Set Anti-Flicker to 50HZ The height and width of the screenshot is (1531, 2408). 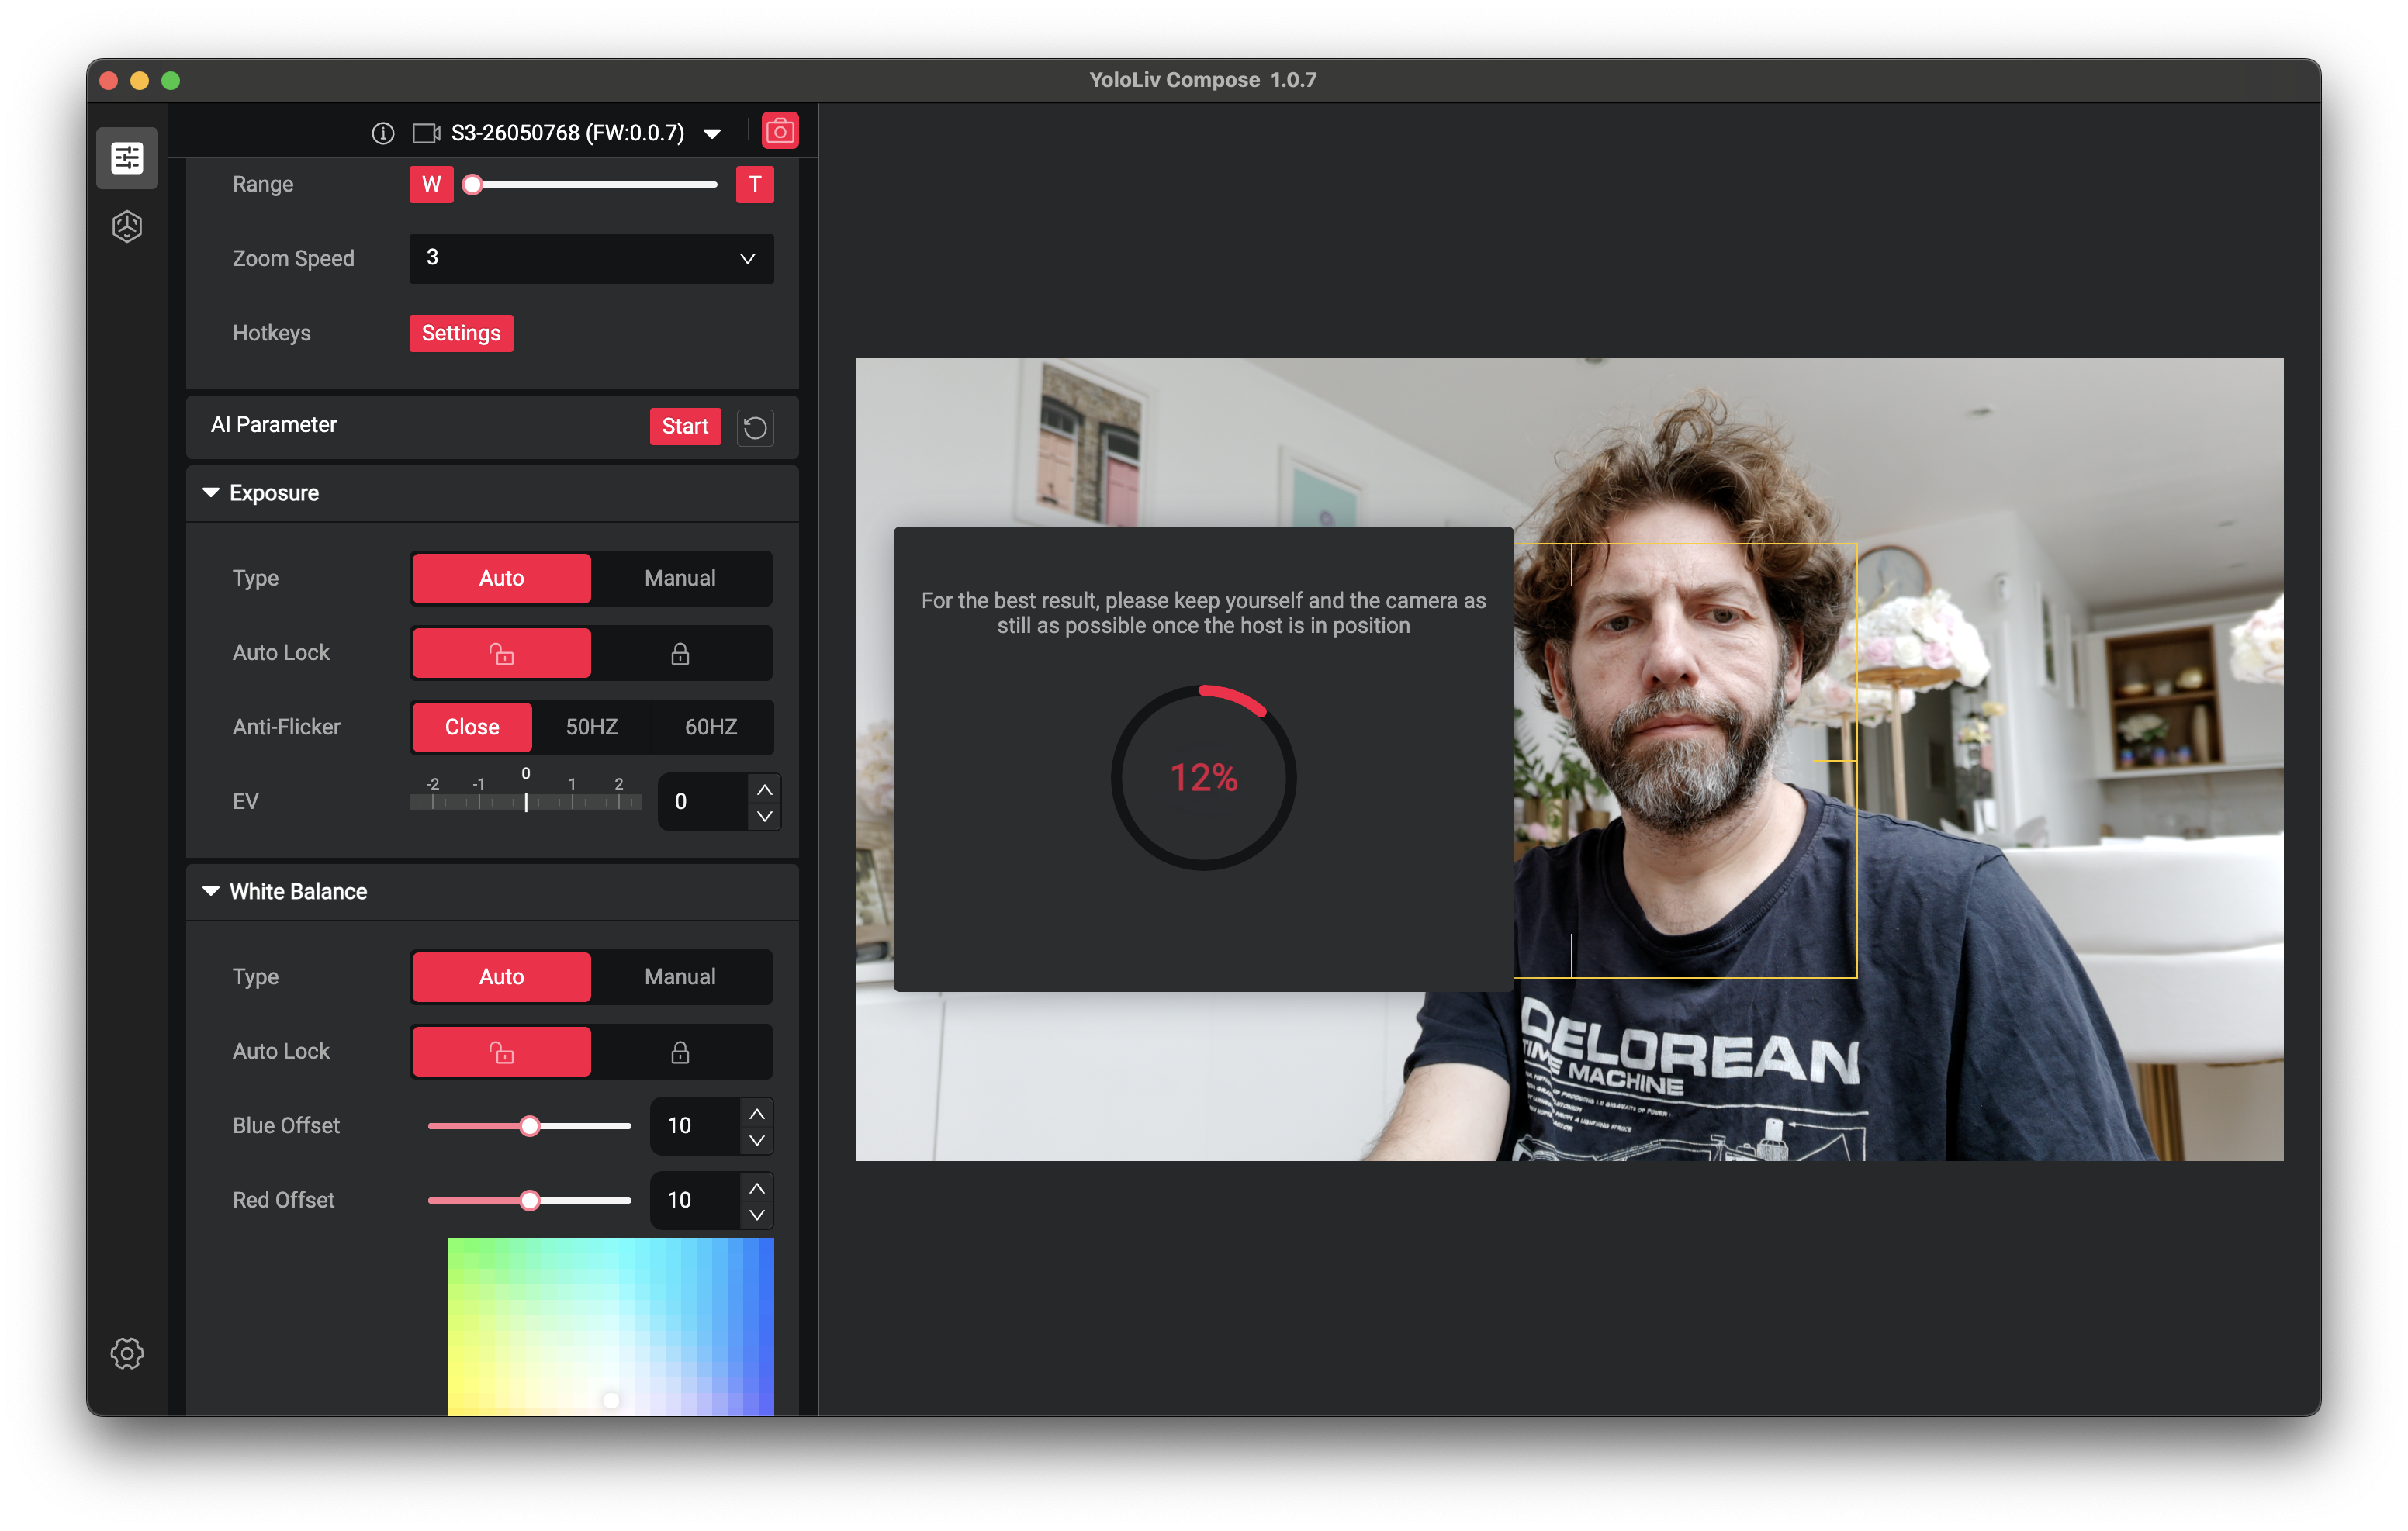[591, 727]
